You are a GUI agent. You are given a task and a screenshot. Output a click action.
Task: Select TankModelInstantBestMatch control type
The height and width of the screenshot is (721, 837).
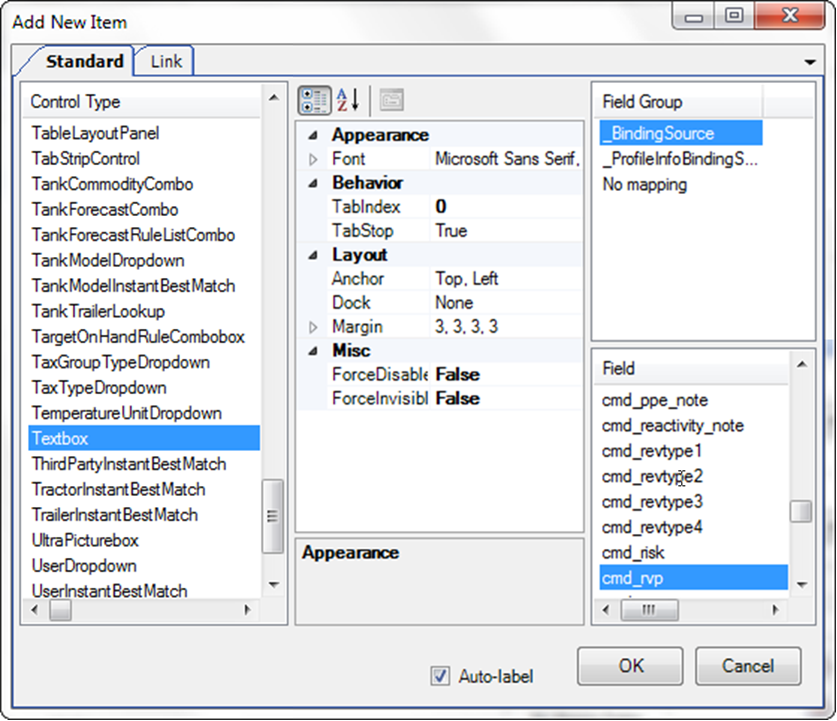133,286
